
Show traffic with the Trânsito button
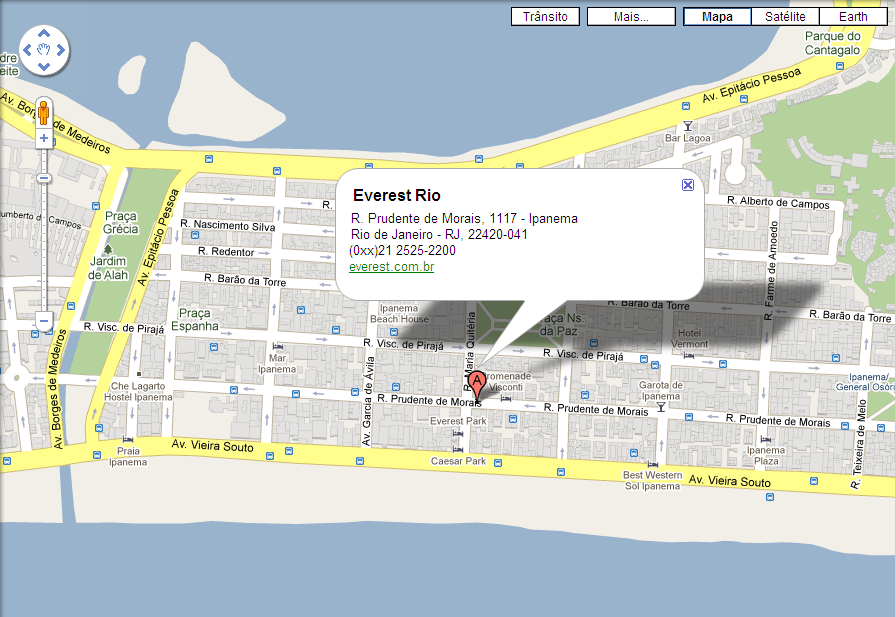[545, 17]
